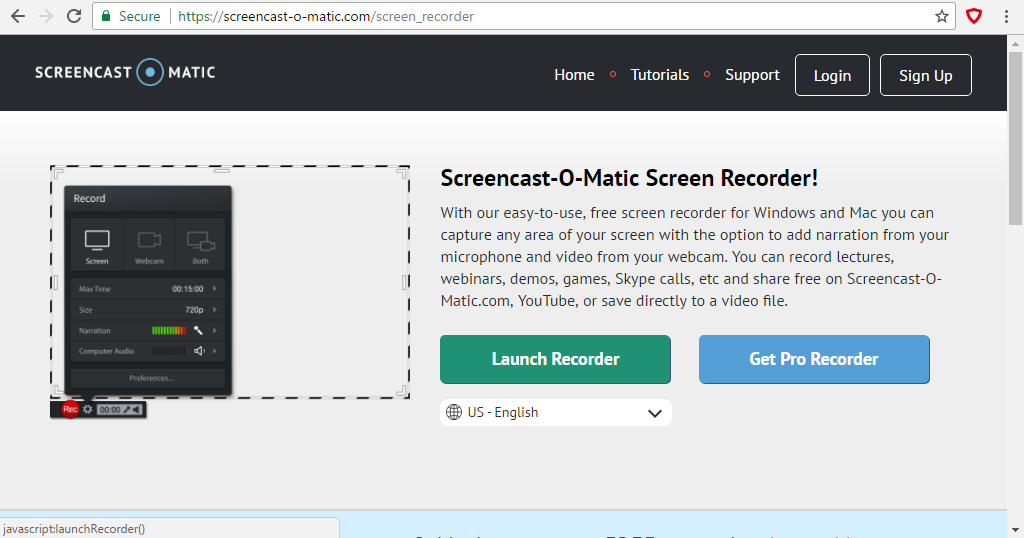
Task: Click the Get Pro Recorder button
Action: pos(814,359)
